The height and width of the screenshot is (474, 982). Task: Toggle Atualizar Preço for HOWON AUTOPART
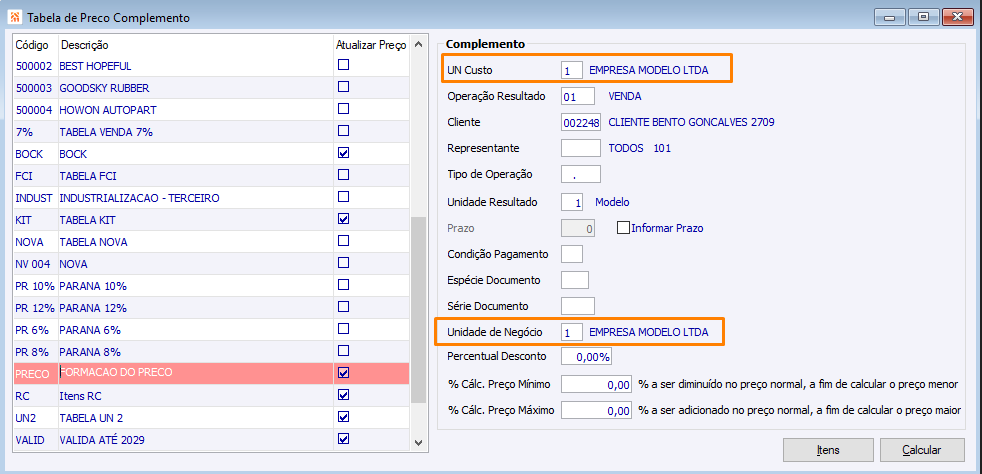(x=343, y=109)
